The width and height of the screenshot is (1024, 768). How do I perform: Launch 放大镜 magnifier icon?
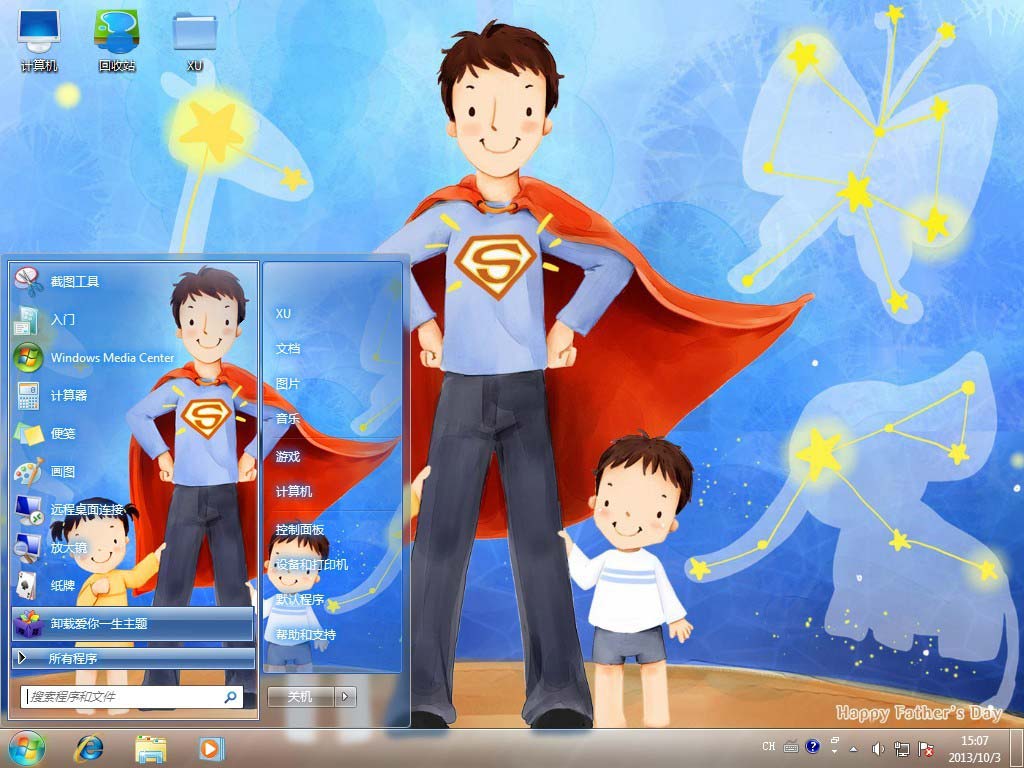[x=29, y=547]
